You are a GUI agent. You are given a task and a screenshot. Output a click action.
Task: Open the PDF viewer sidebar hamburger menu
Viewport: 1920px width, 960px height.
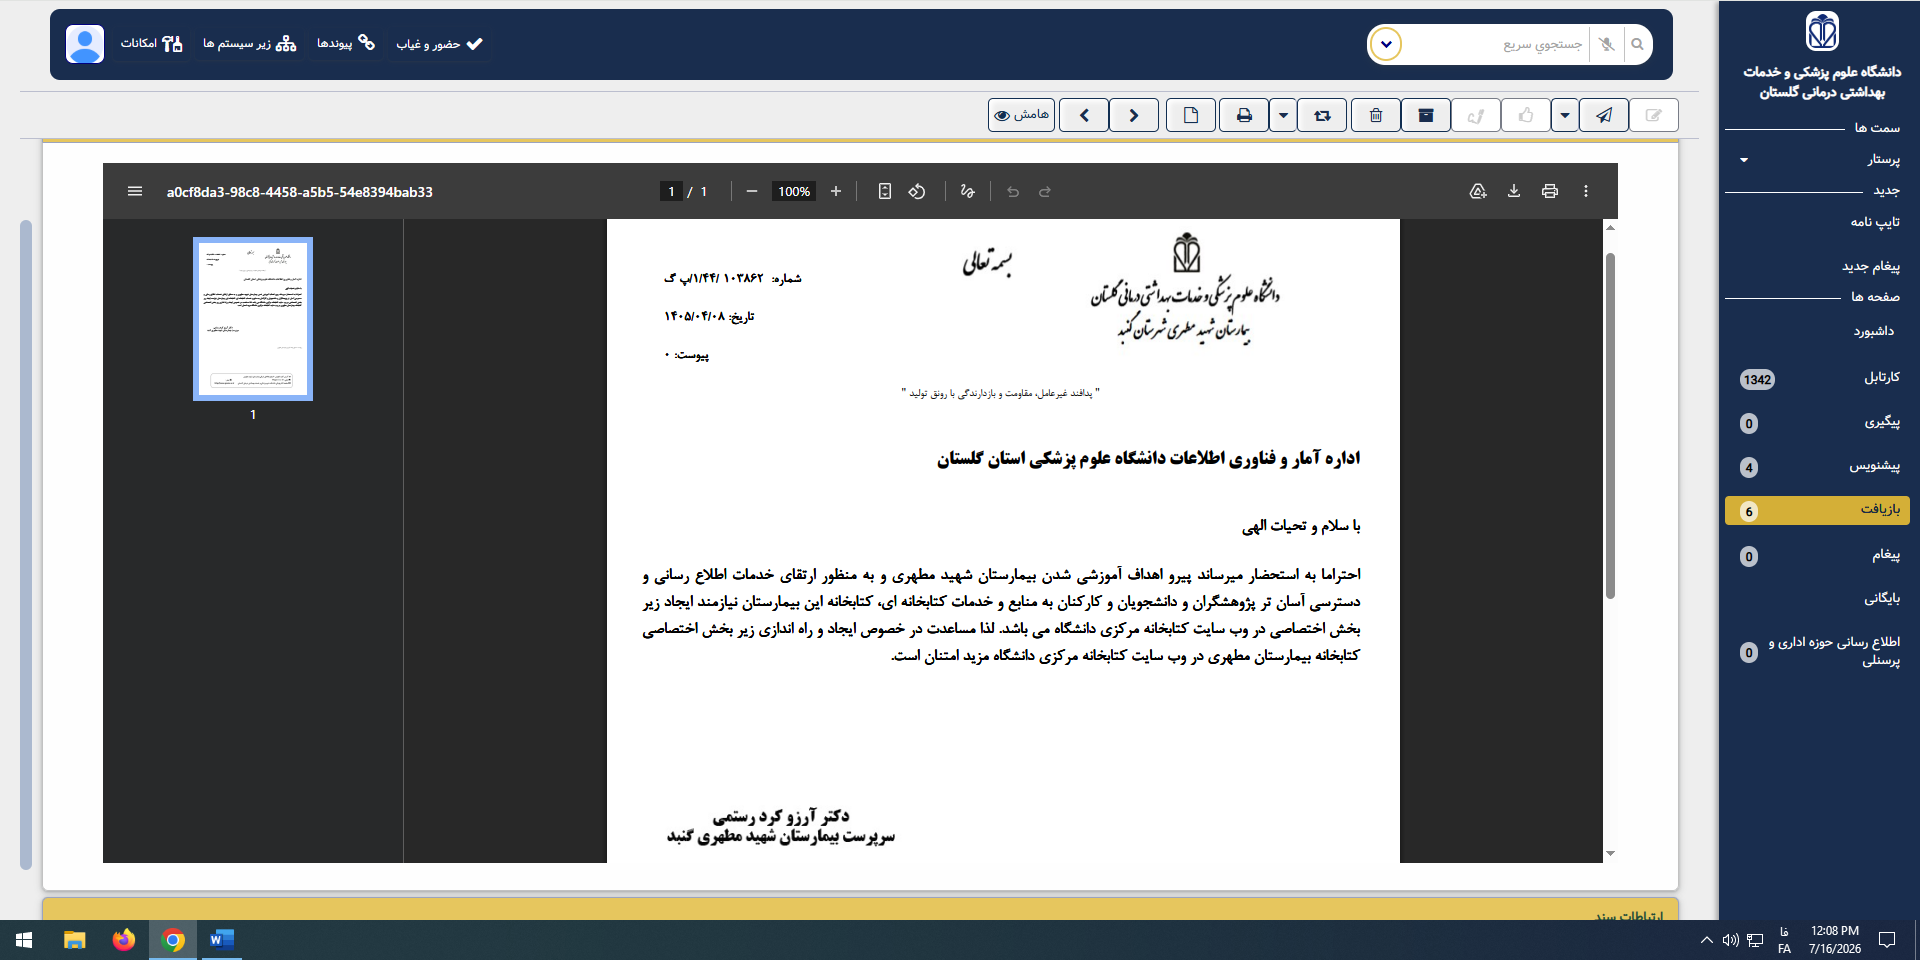(x=135, y=191)
